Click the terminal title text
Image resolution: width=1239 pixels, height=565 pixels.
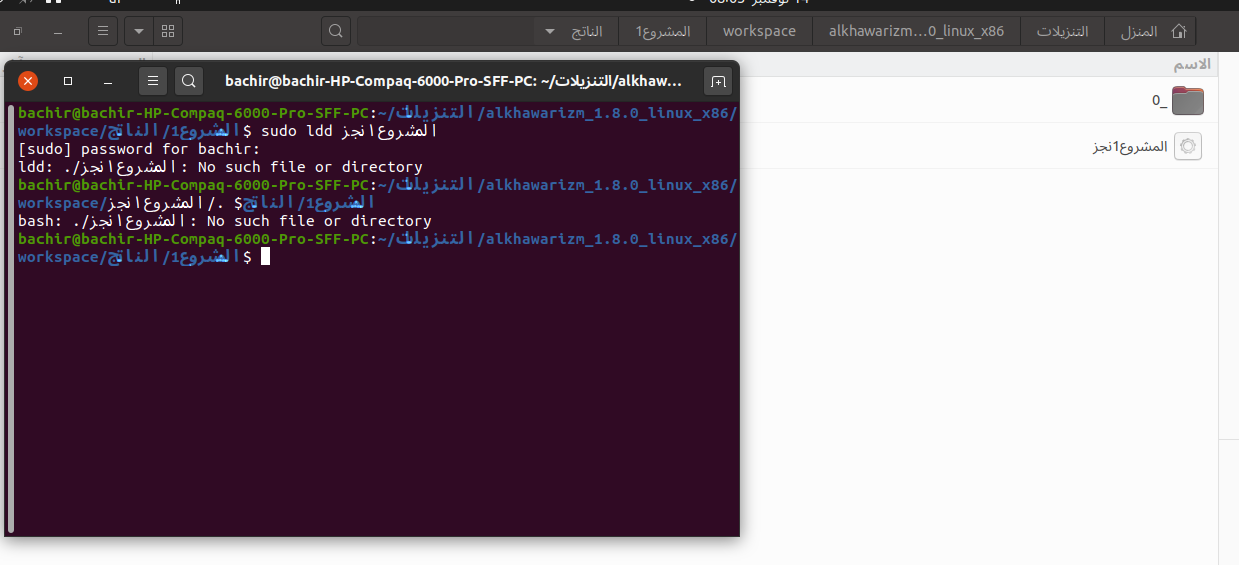click(x=453, y=81)
